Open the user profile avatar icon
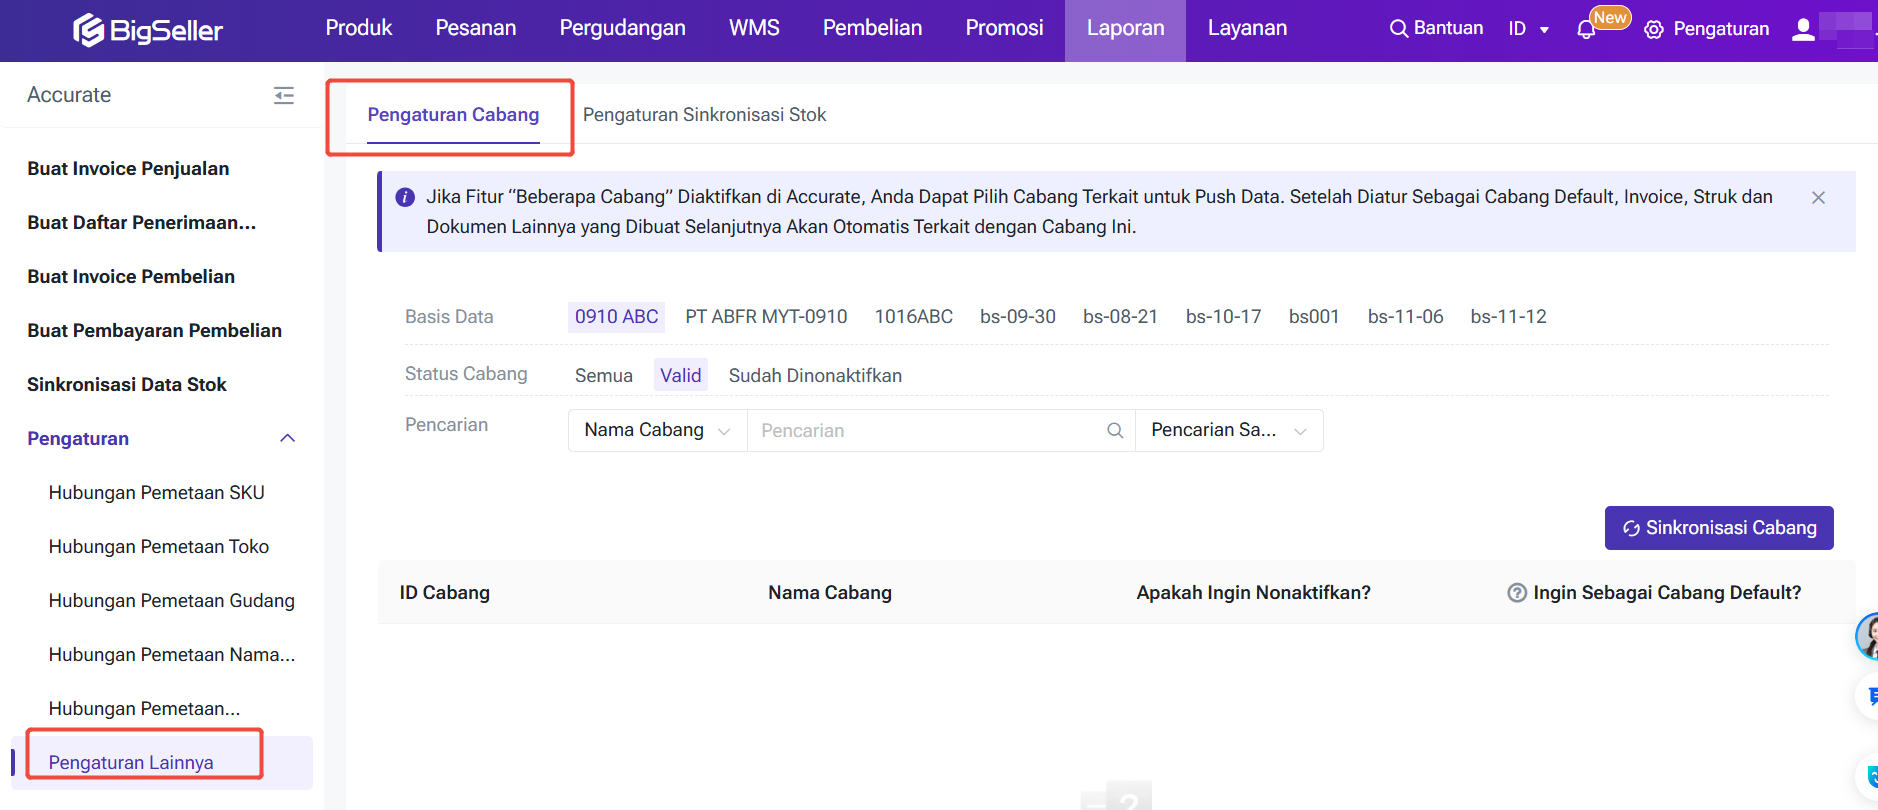 click(x=1803, y=29)
